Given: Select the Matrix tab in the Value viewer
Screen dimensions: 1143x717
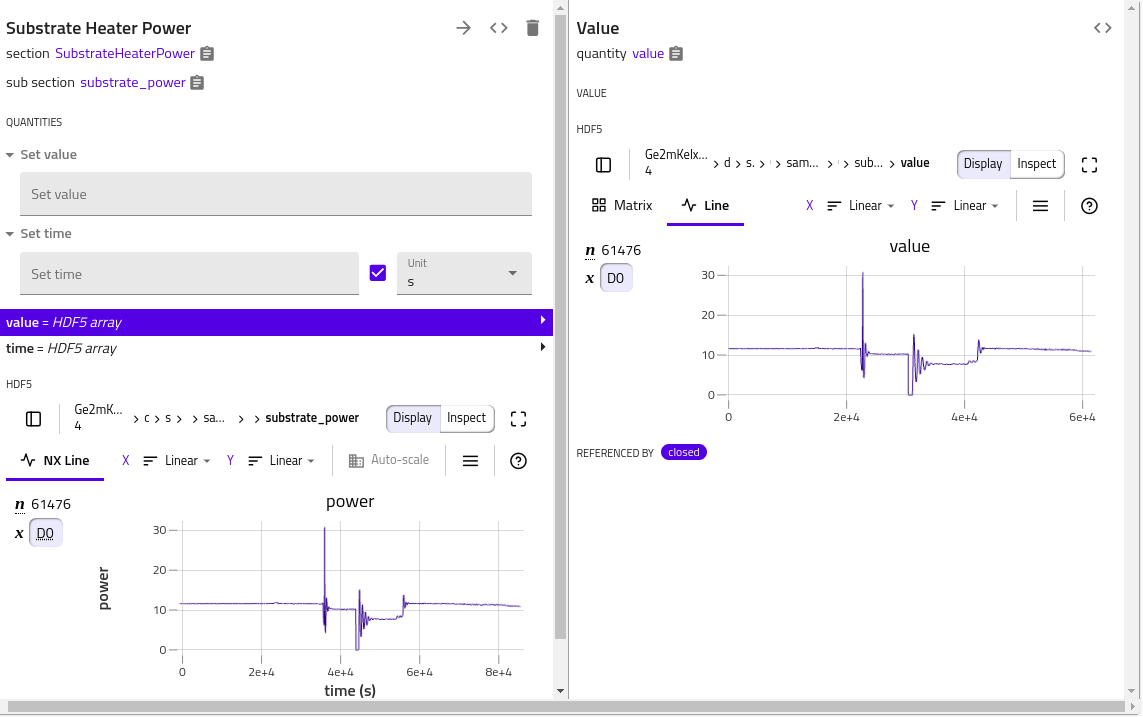Looking at the screenshot, I should (622, 206).
